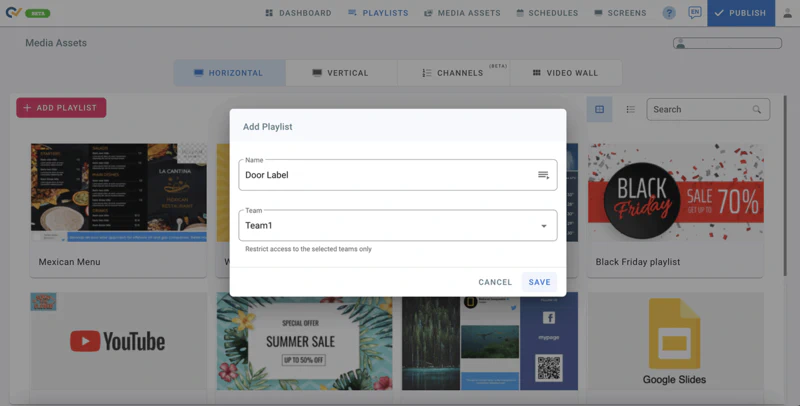
Task: Click the Publish button
Action: coord(741,13)
